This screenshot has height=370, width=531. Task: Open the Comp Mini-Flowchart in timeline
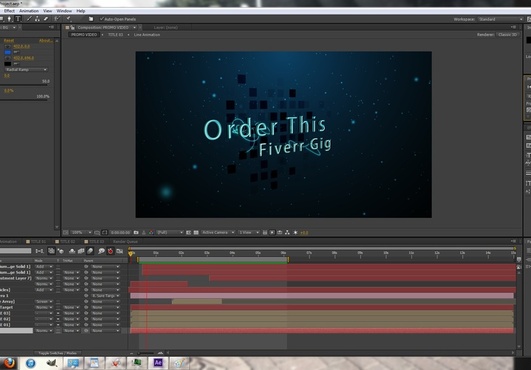click(40, 251)
